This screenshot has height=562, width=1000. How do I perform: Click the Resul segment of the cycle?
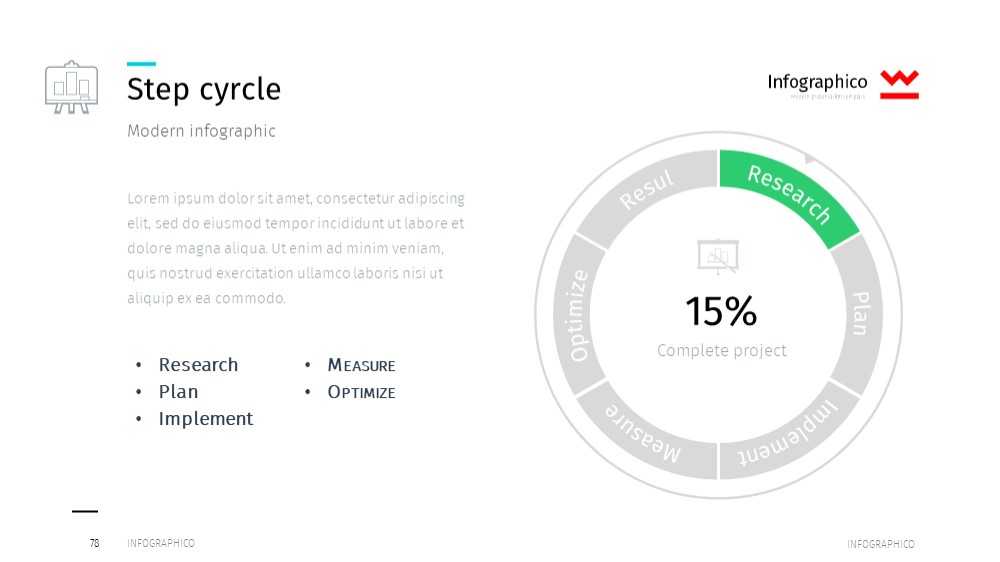pos(646,190)
